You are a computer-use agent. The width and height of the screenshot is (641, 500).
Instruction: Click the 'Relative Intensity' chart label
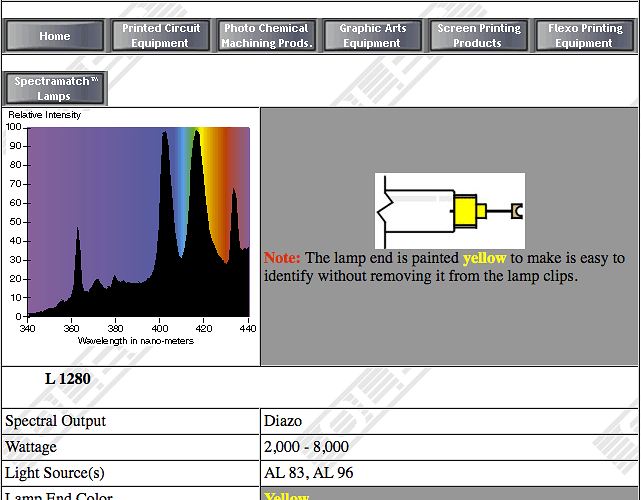tap(45, 115)
